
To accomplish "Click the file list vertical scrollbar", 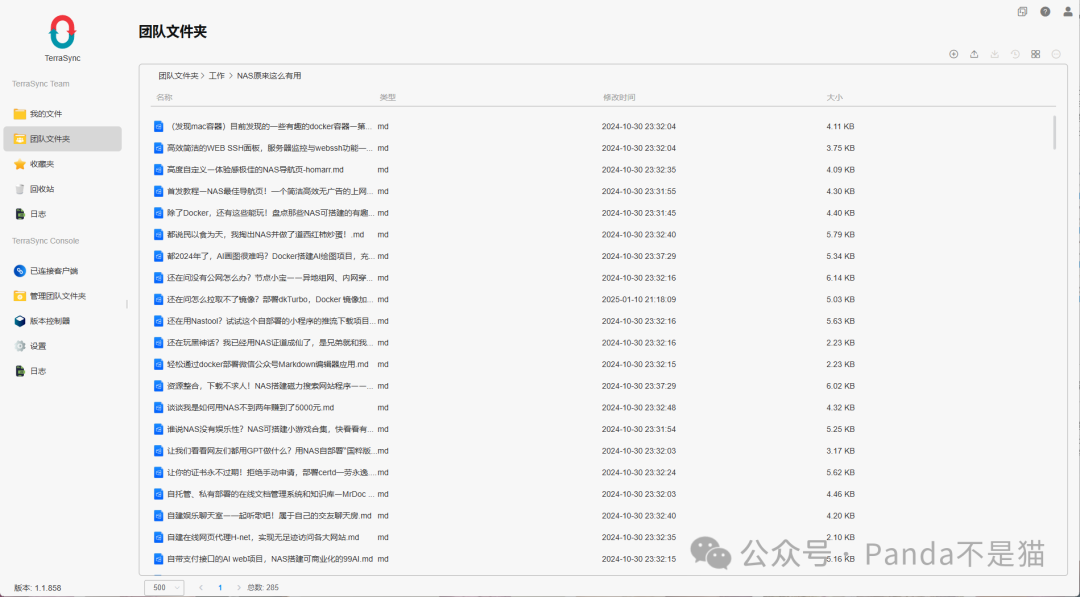I will pyautogui.click(x=1054, y=132).
